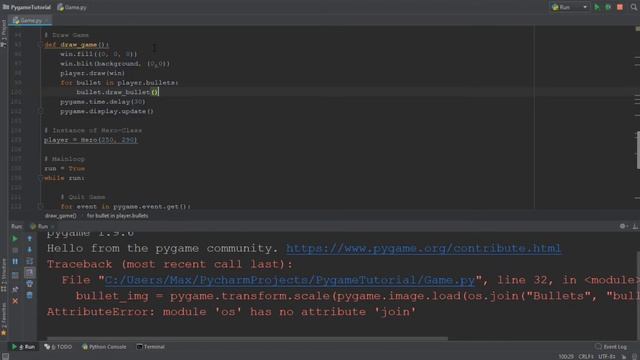Click the green Run button in top toolbar
The width and height of the screenshot is (640, 360).
point(597,7)
